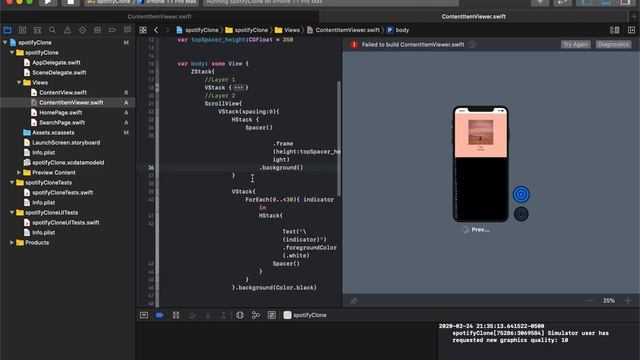Show build failure info circle icon

[x=472, y=44]
